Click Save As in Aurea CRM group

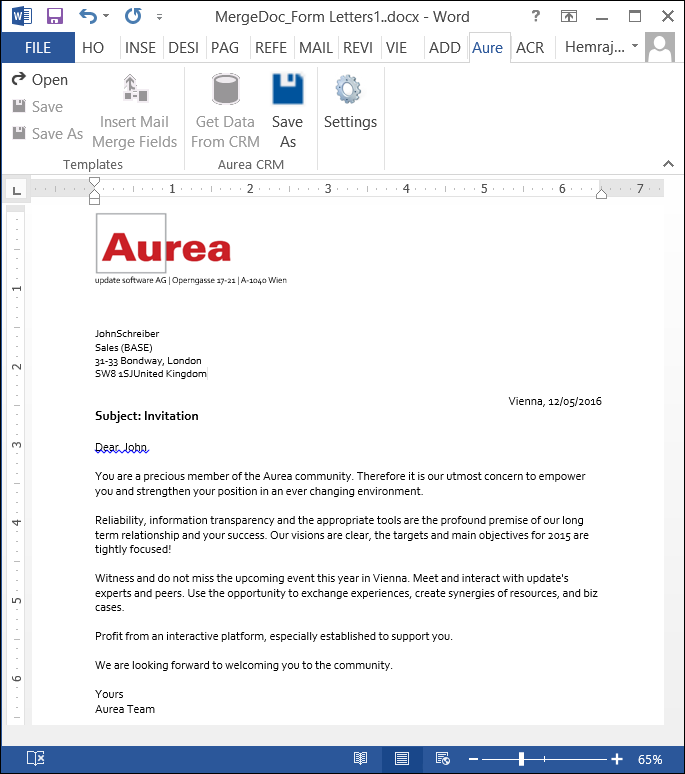point(288,112)
